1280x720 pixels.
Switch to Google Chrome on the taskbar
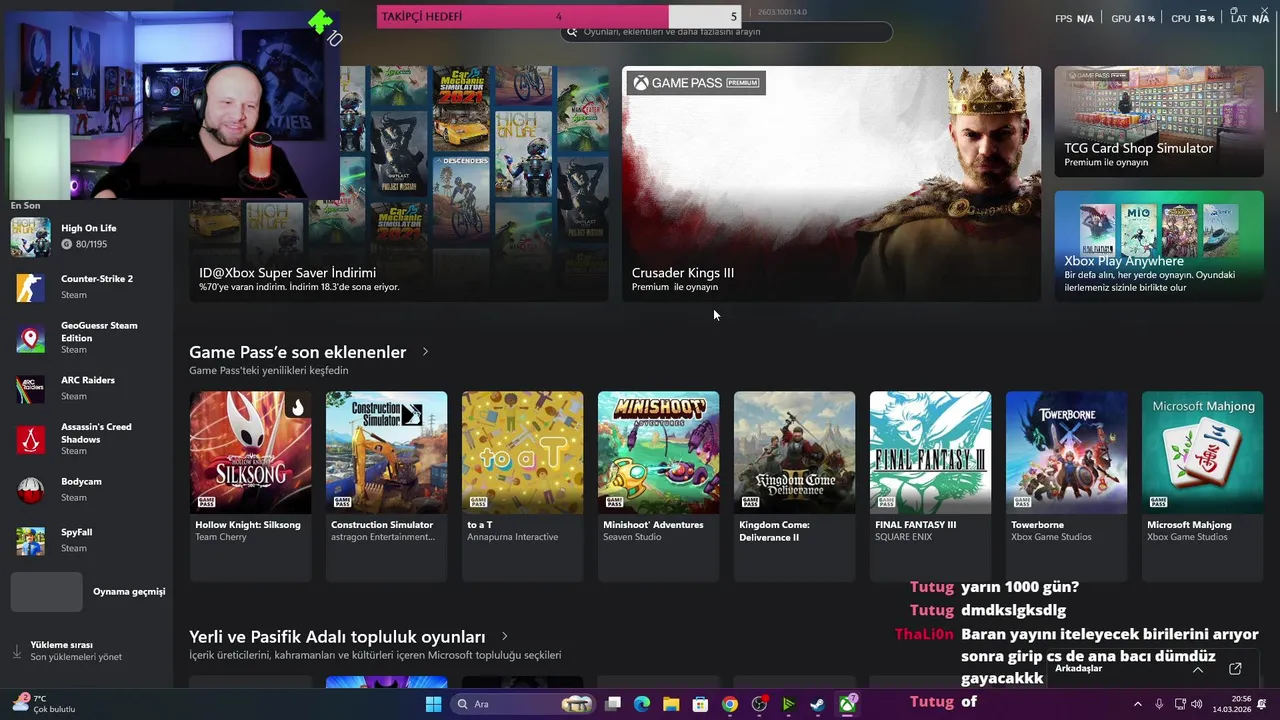click(730, 704)
